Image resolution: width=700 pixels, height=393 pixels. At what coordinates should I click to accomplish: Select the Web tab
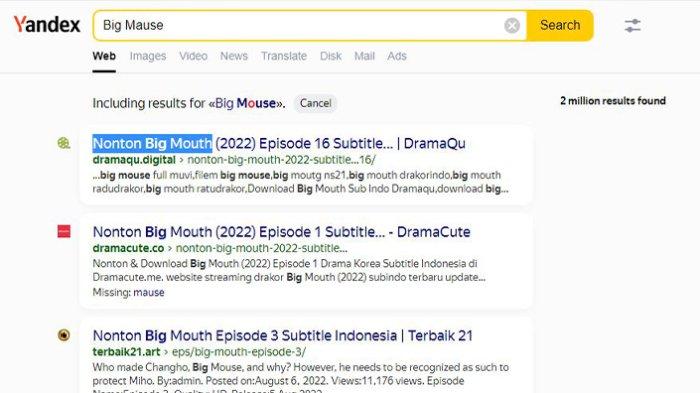pos(104,56)
